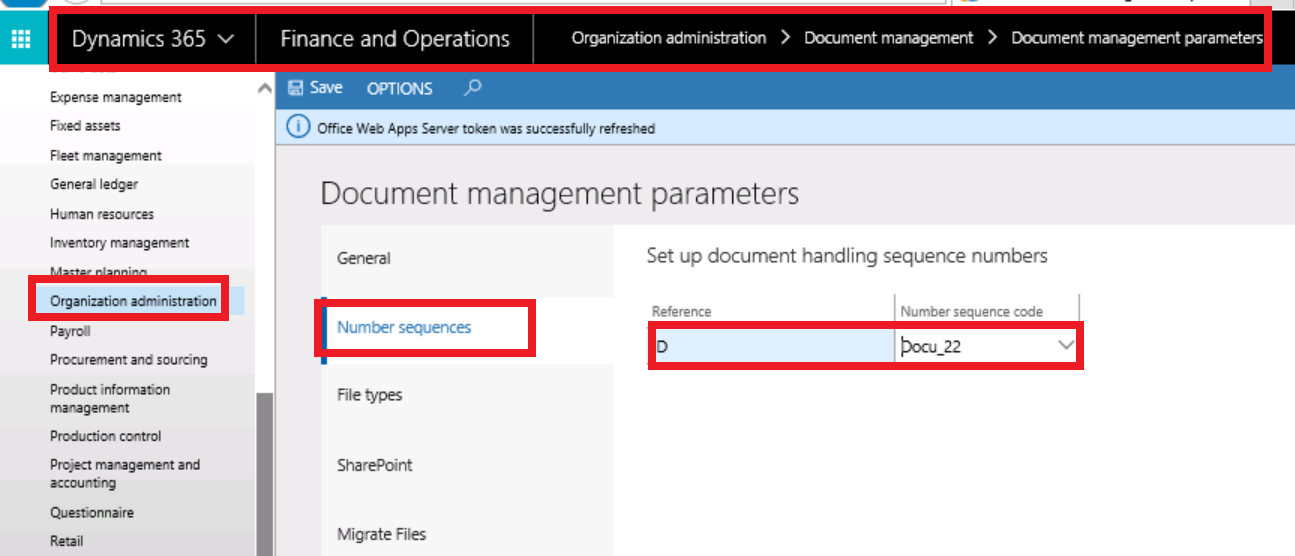Open the Number sequence code dropdown arrow
Image resolution: width=1295 pixels, height=556 pixels.
click(x=1066, y=346)
